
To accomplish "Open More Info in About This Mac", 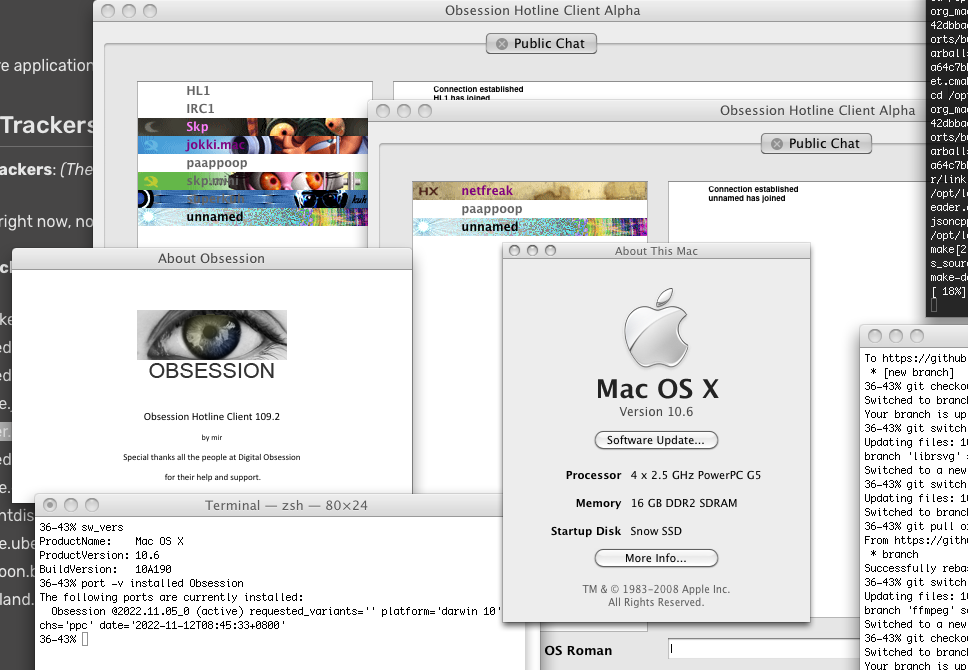I will [656, 558].
